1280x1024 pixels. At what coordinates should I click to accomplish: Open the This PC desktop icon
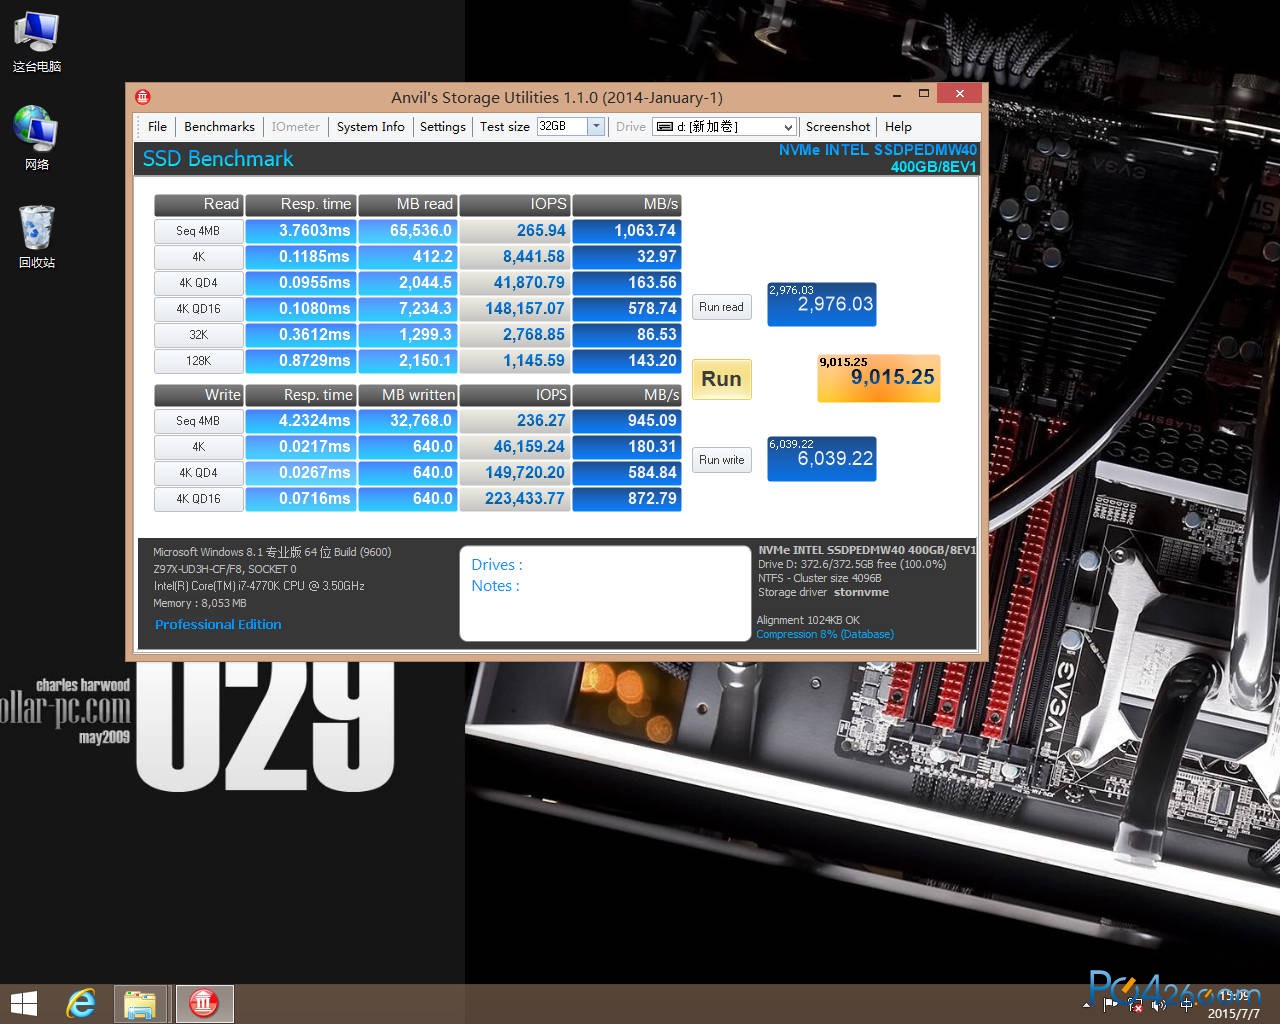point(37,42)
